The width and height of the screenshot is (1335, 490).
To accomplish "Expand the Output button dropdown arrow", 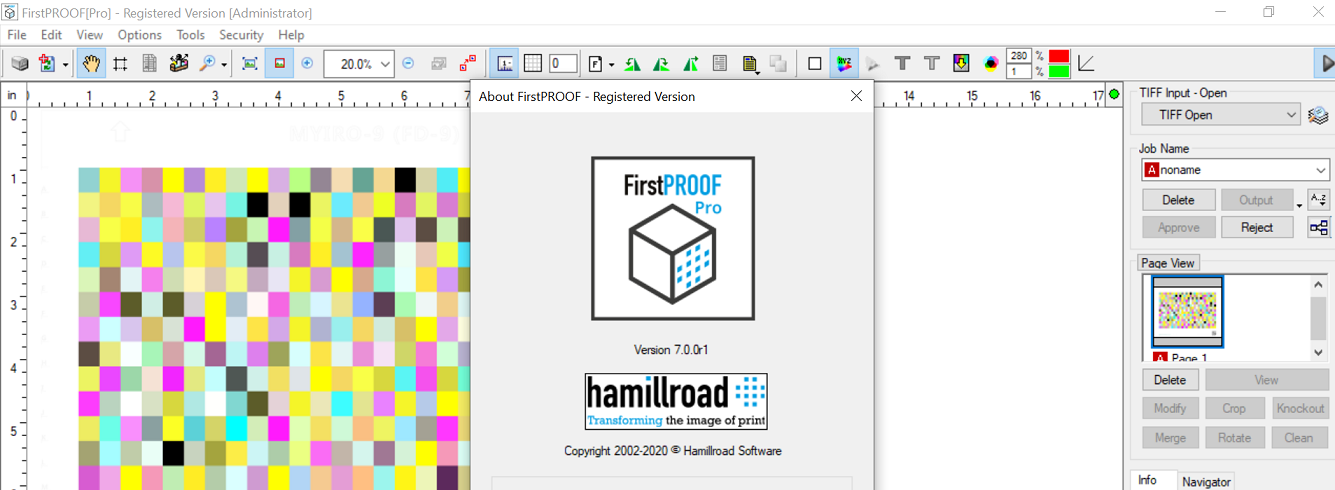I will click(1299, 204).
